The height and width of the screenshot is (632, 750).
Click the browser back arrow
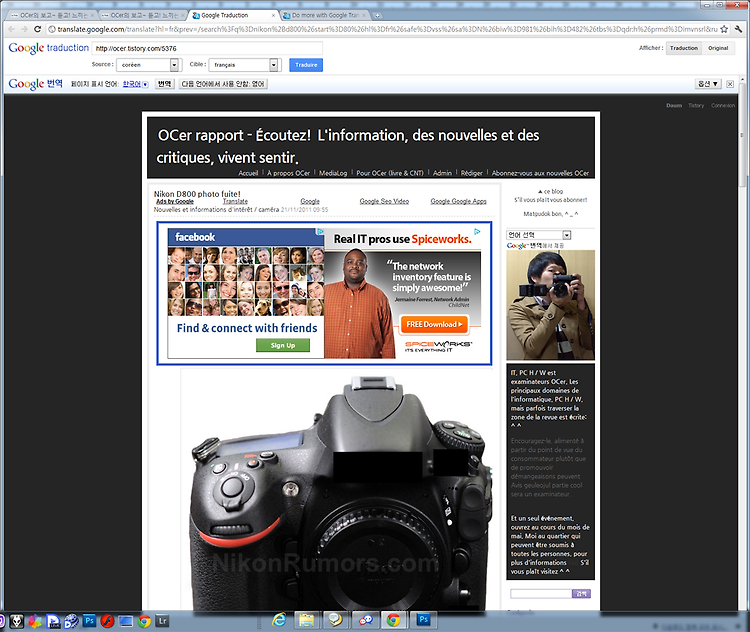(x=11, y=29)
